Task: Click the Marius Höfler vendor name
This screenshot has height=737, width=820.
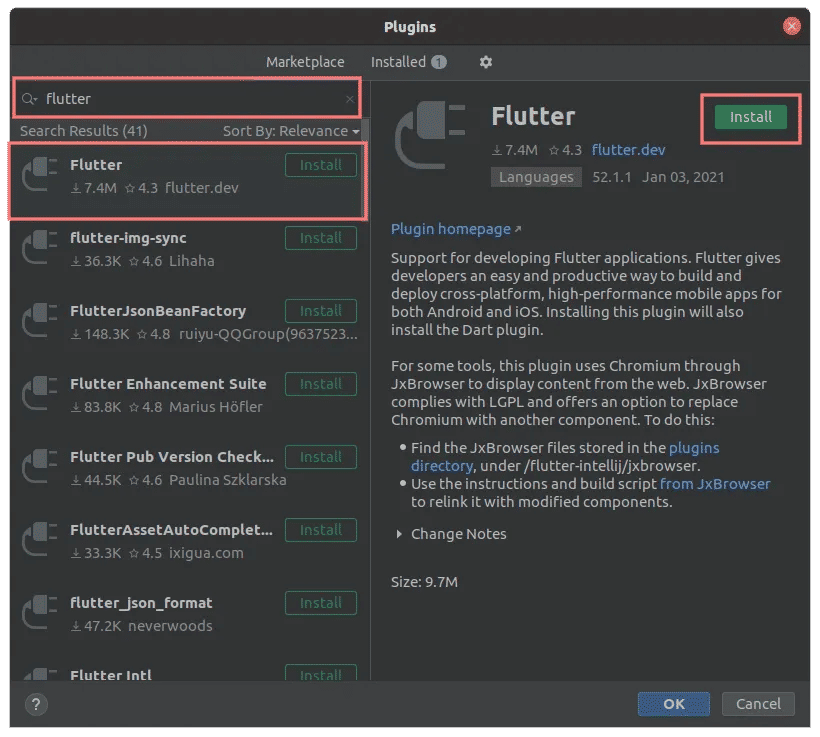Action: 215,407
